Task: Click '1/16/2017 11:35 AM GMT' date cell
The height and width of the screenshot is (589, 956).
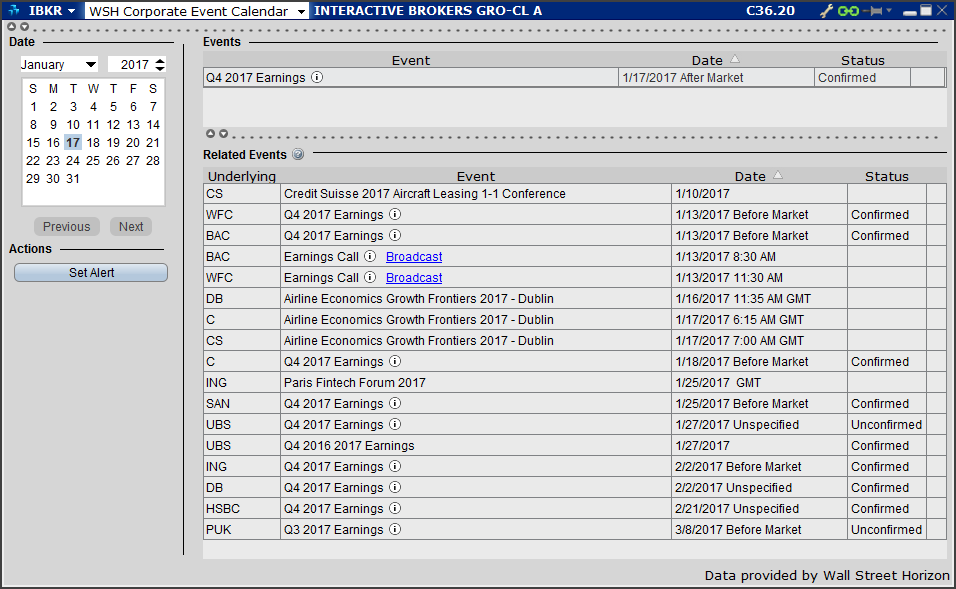Action: point(759,298)
